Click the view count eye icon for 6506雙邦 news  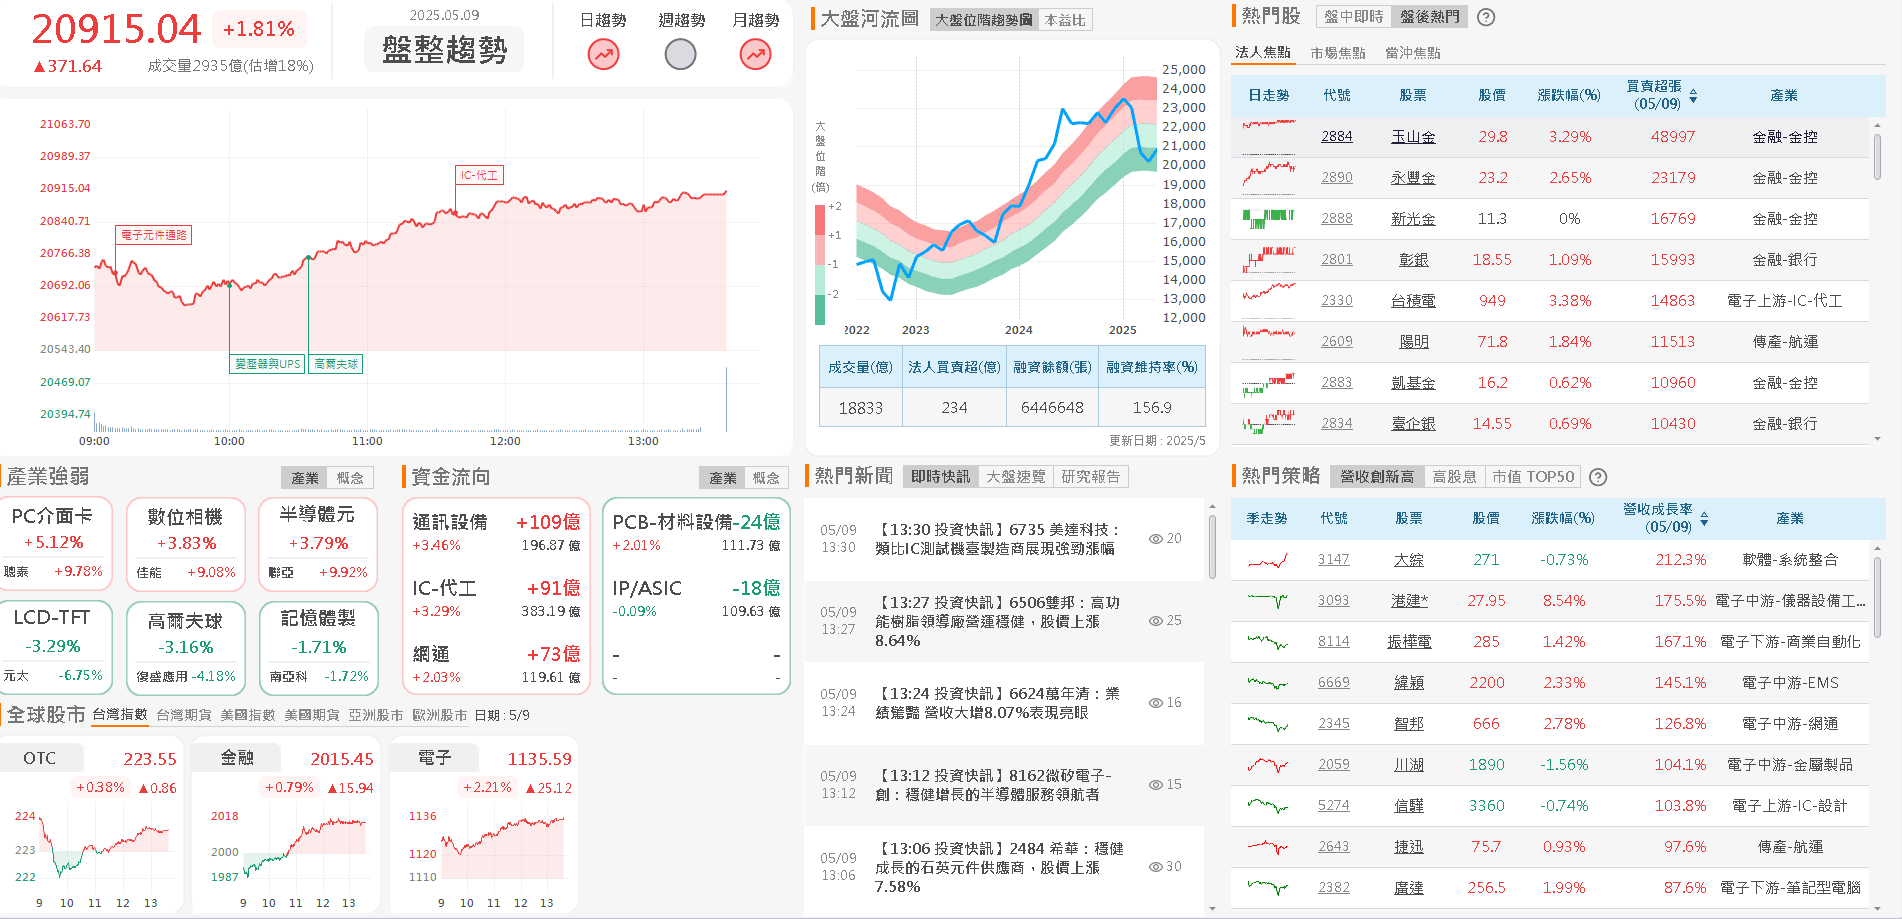tap(1155, 621)
